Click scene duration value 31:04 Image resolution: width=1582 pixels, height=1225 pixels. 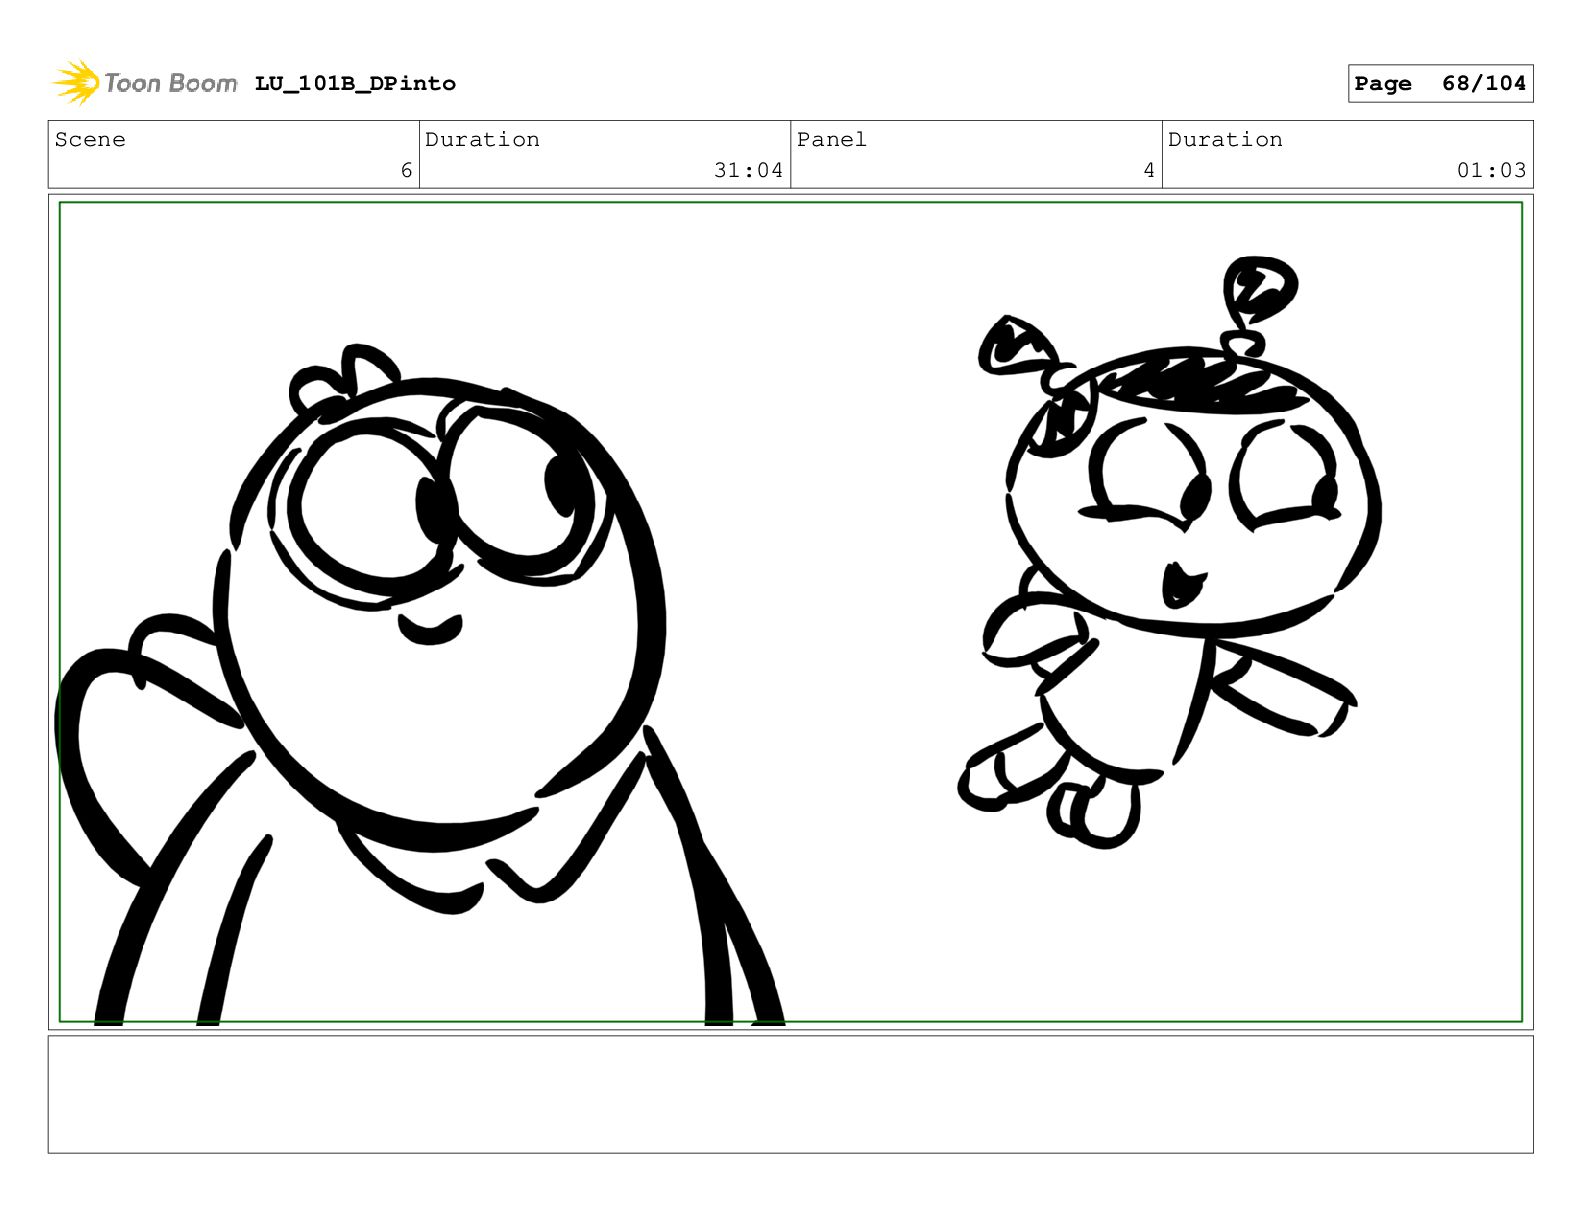point(748,171)
